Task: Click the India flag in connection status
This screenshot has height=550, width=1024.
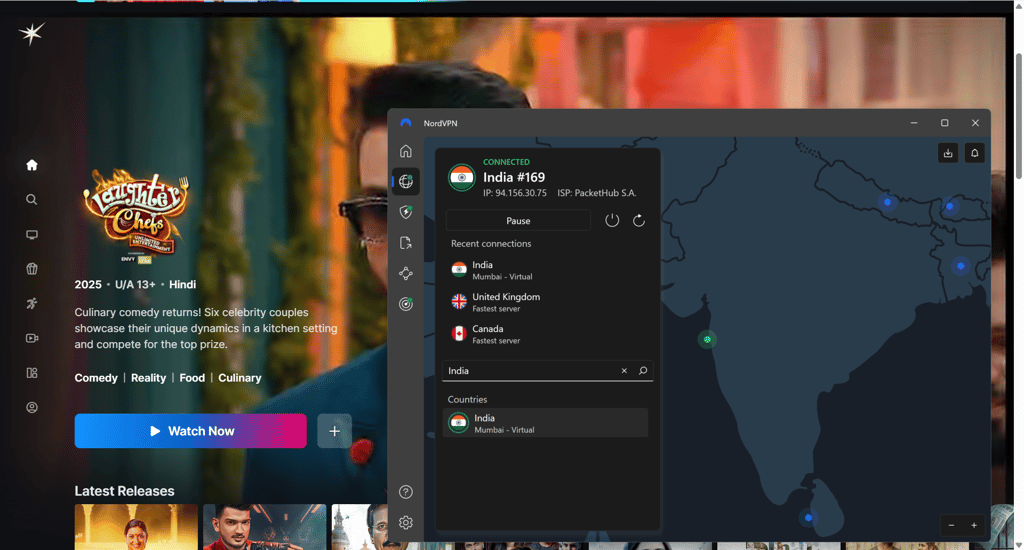Action: point(462,177)
